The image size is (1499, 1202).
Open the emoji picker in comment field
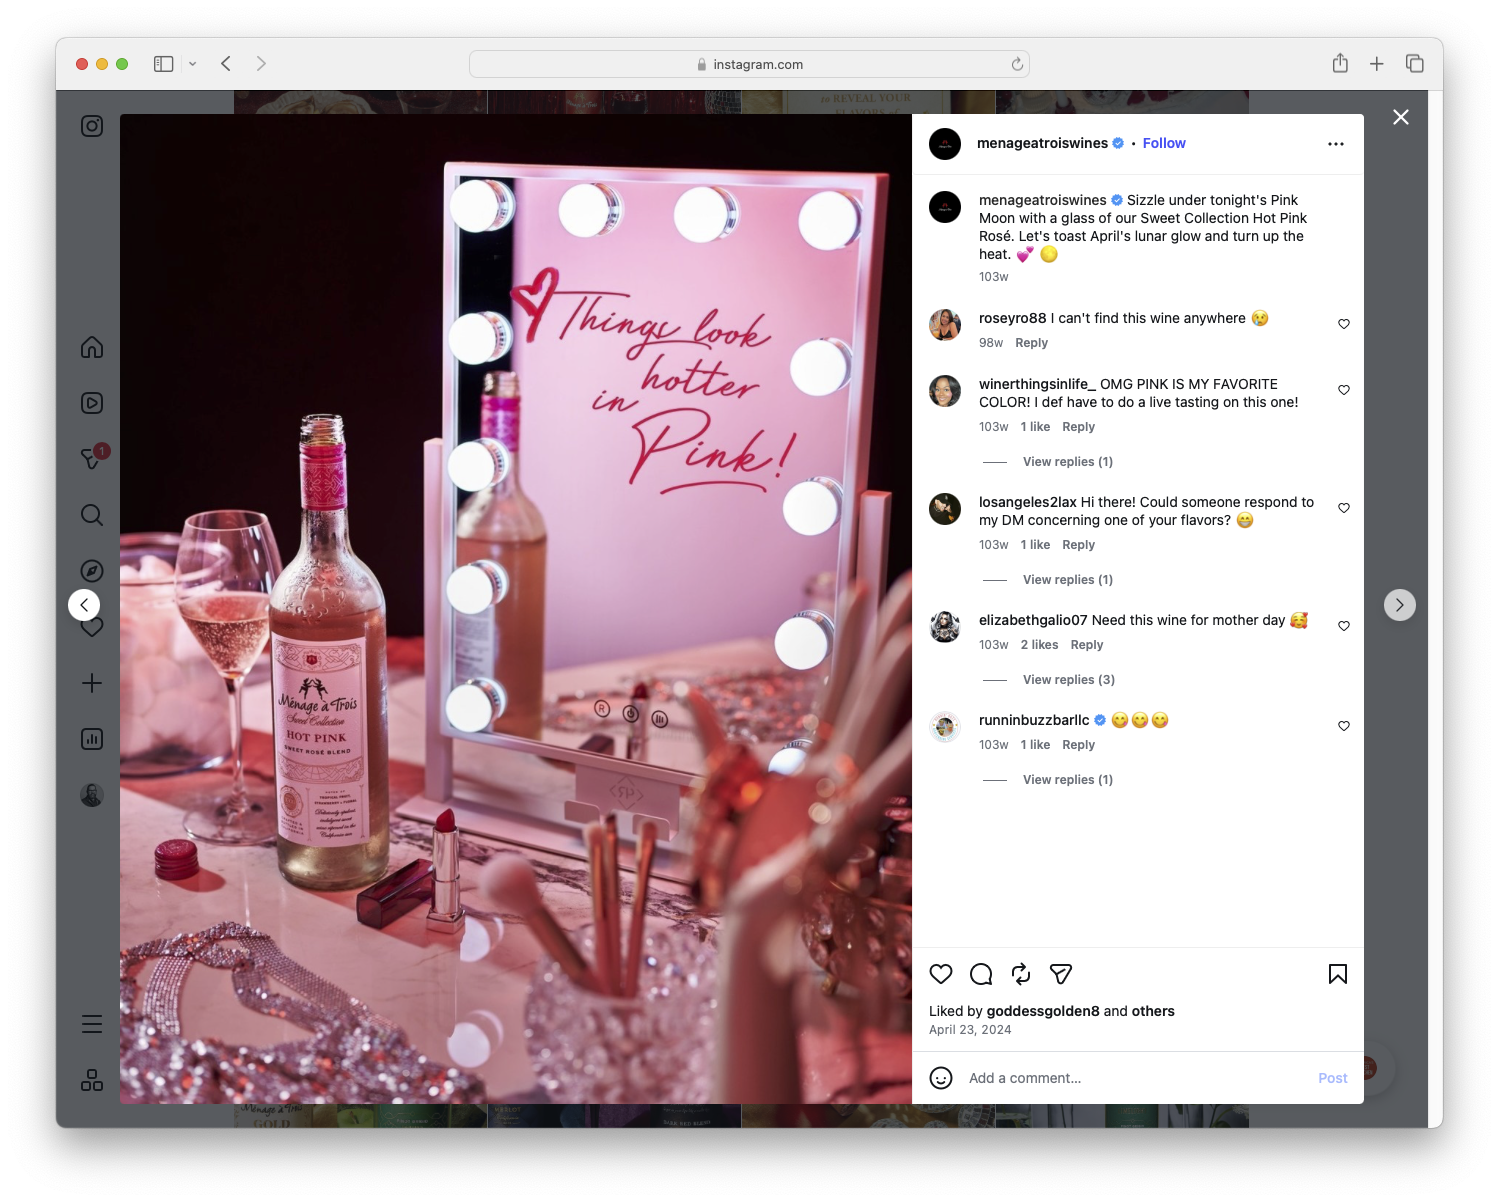941,1078
